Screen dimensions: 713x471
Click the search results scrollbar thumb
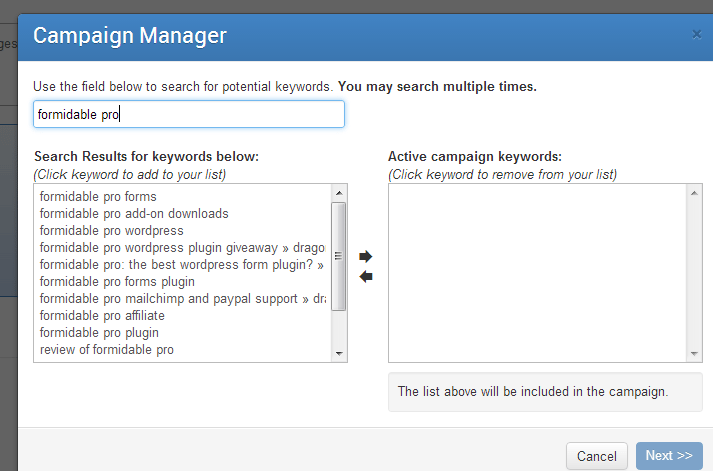click(x=339, y=256)
